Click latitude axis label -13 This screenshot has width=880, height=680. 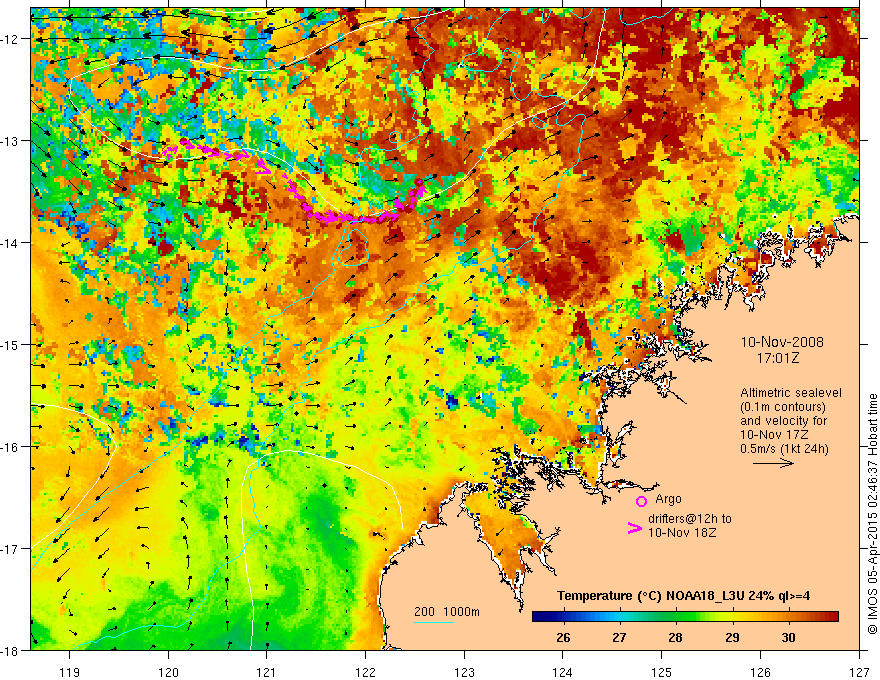point(10,141)
